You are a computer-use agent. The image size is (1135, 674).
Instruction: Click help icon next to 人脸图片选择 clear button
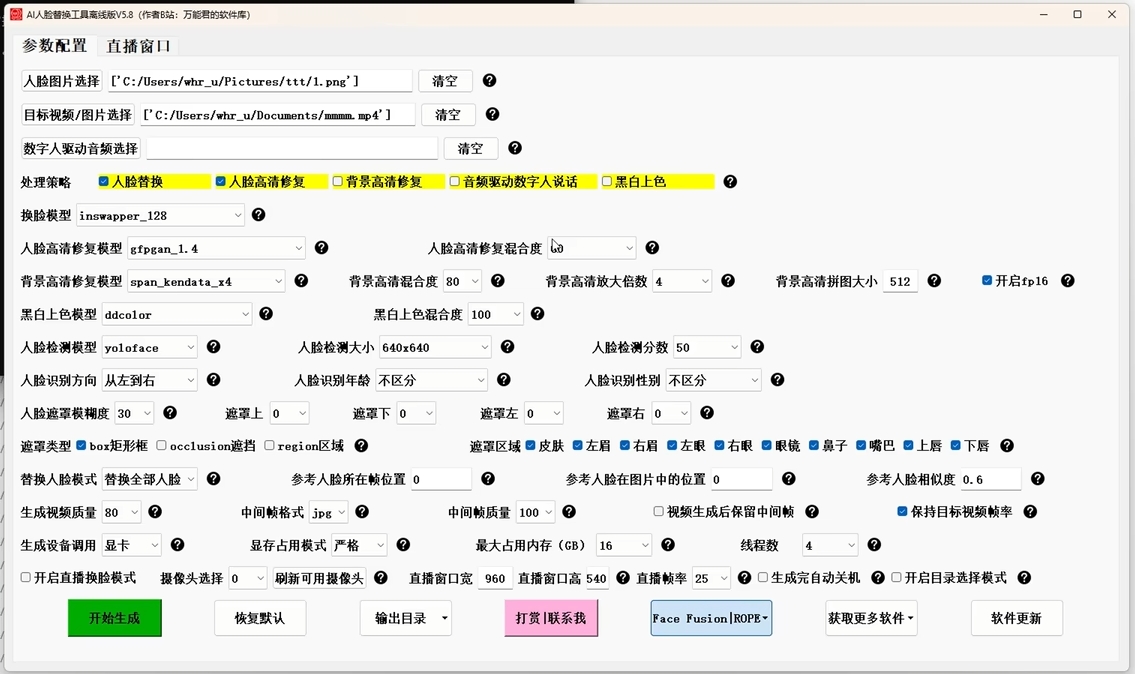point(489,81)
